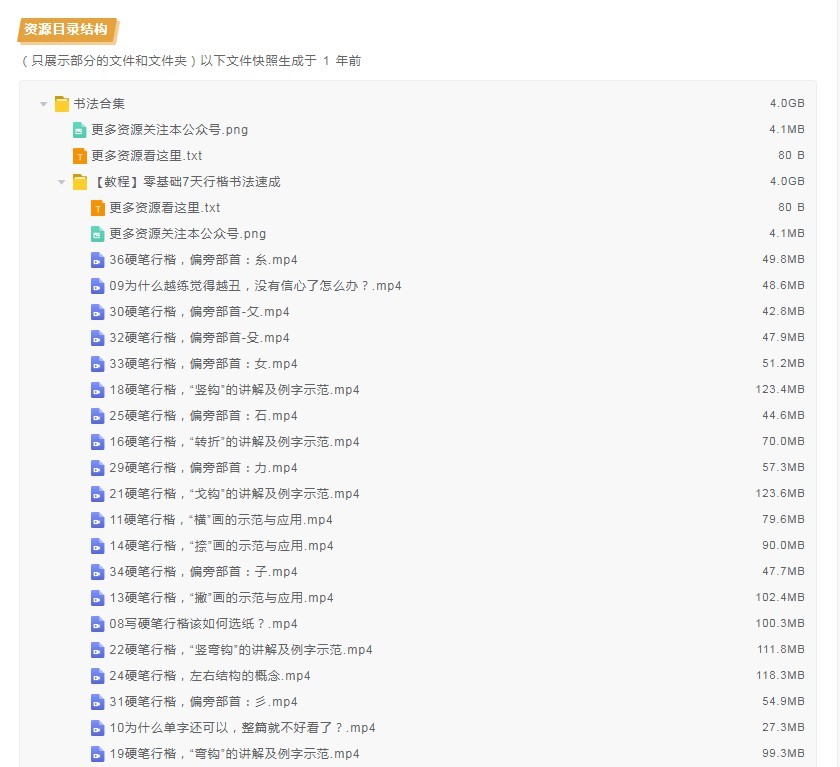Viewport: 840px width, 767px height.
Task: Select 16硬笔行楷 "转折"的讲解及例字示范.mp4
Action: 234,442
